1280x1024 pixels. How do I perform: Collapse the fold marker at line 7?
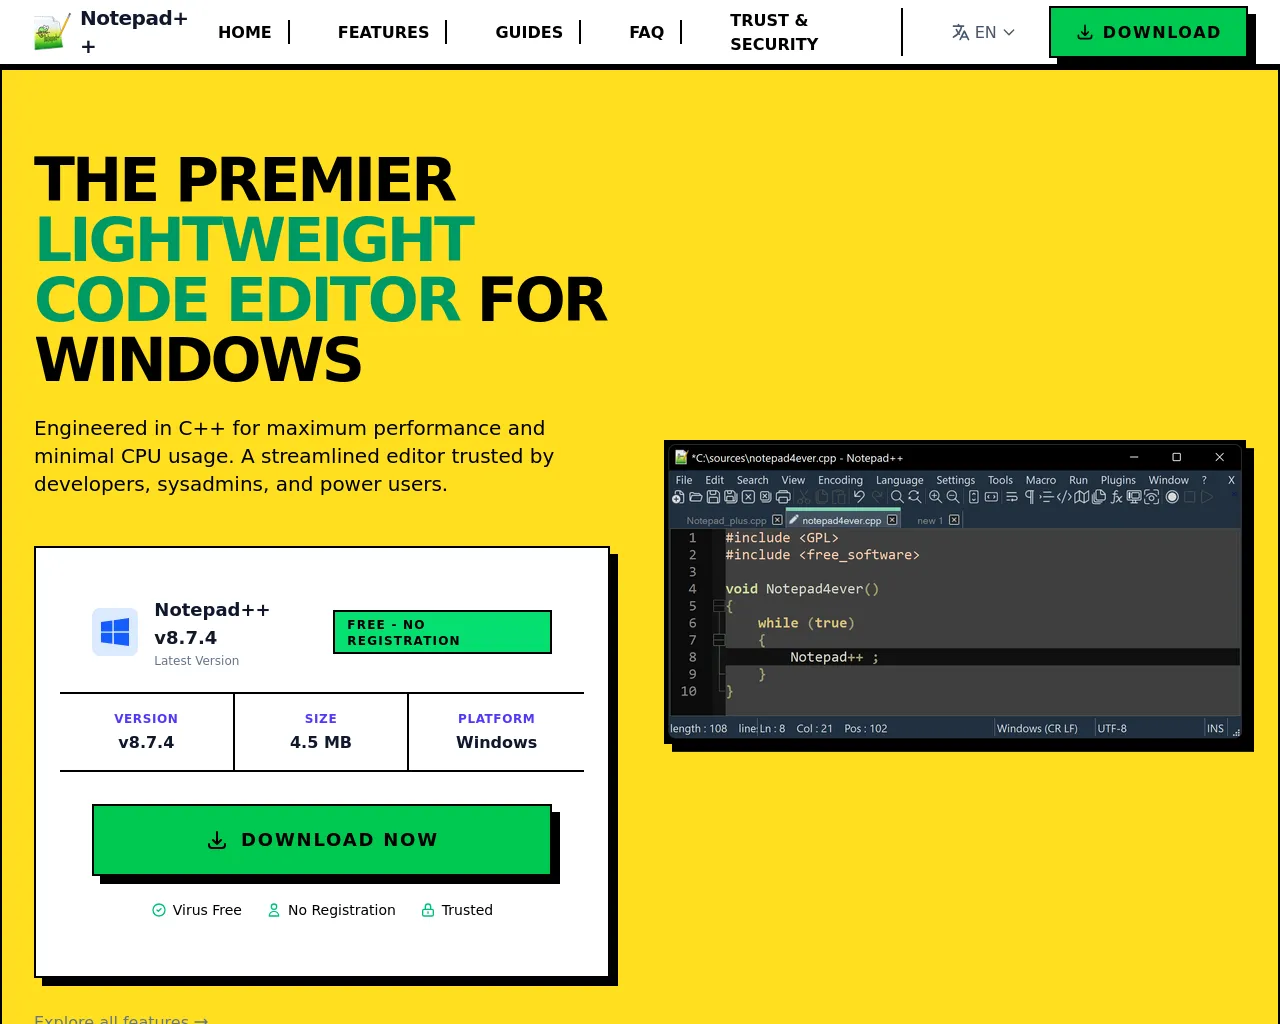[718, 640]
